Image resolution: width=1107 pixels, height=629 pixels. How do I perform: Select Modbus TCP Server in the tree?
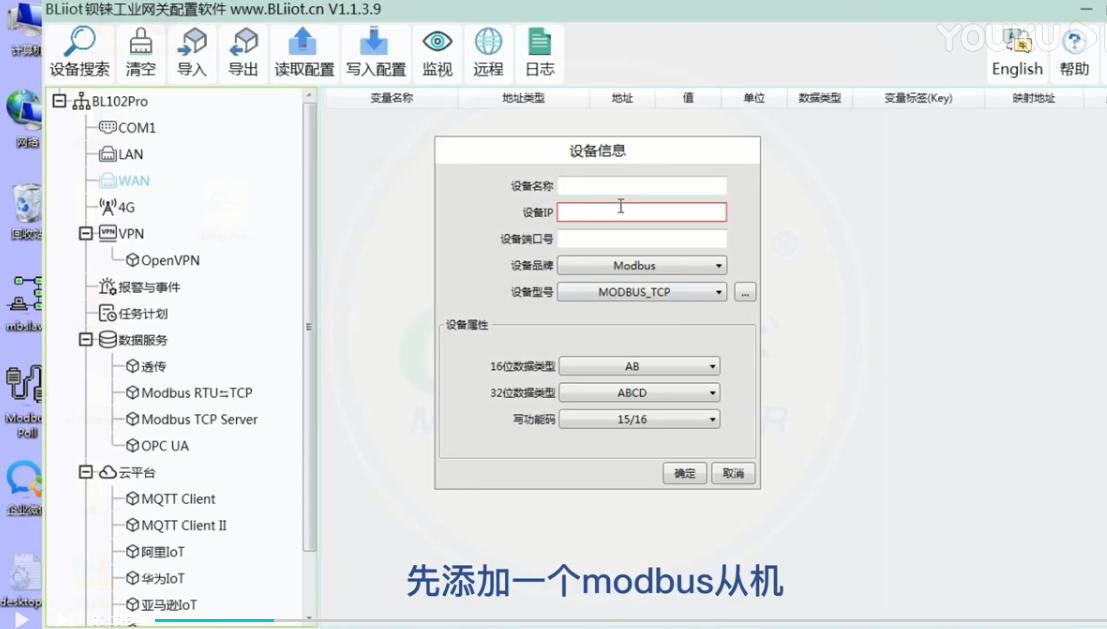click(198, 420)
